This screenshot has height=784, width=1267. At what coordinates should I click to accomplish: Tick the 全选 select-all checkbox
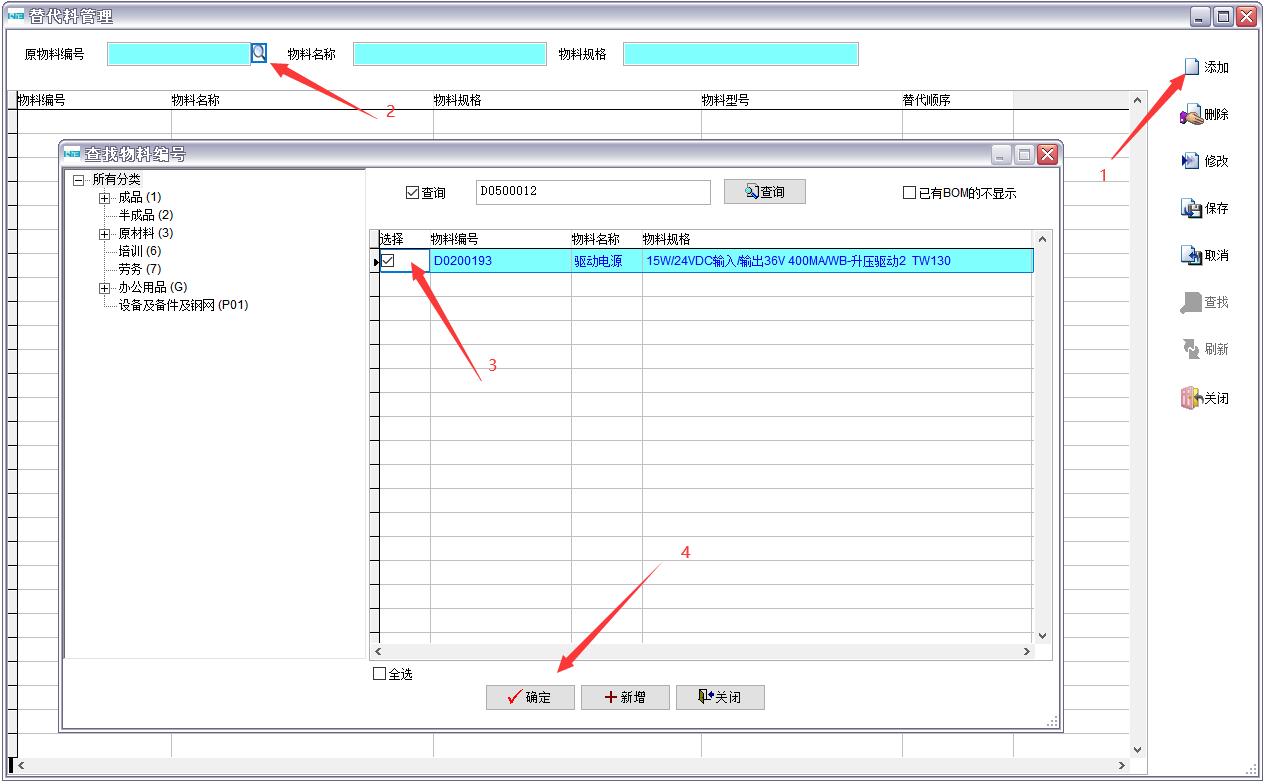click(x=379, y=674)
